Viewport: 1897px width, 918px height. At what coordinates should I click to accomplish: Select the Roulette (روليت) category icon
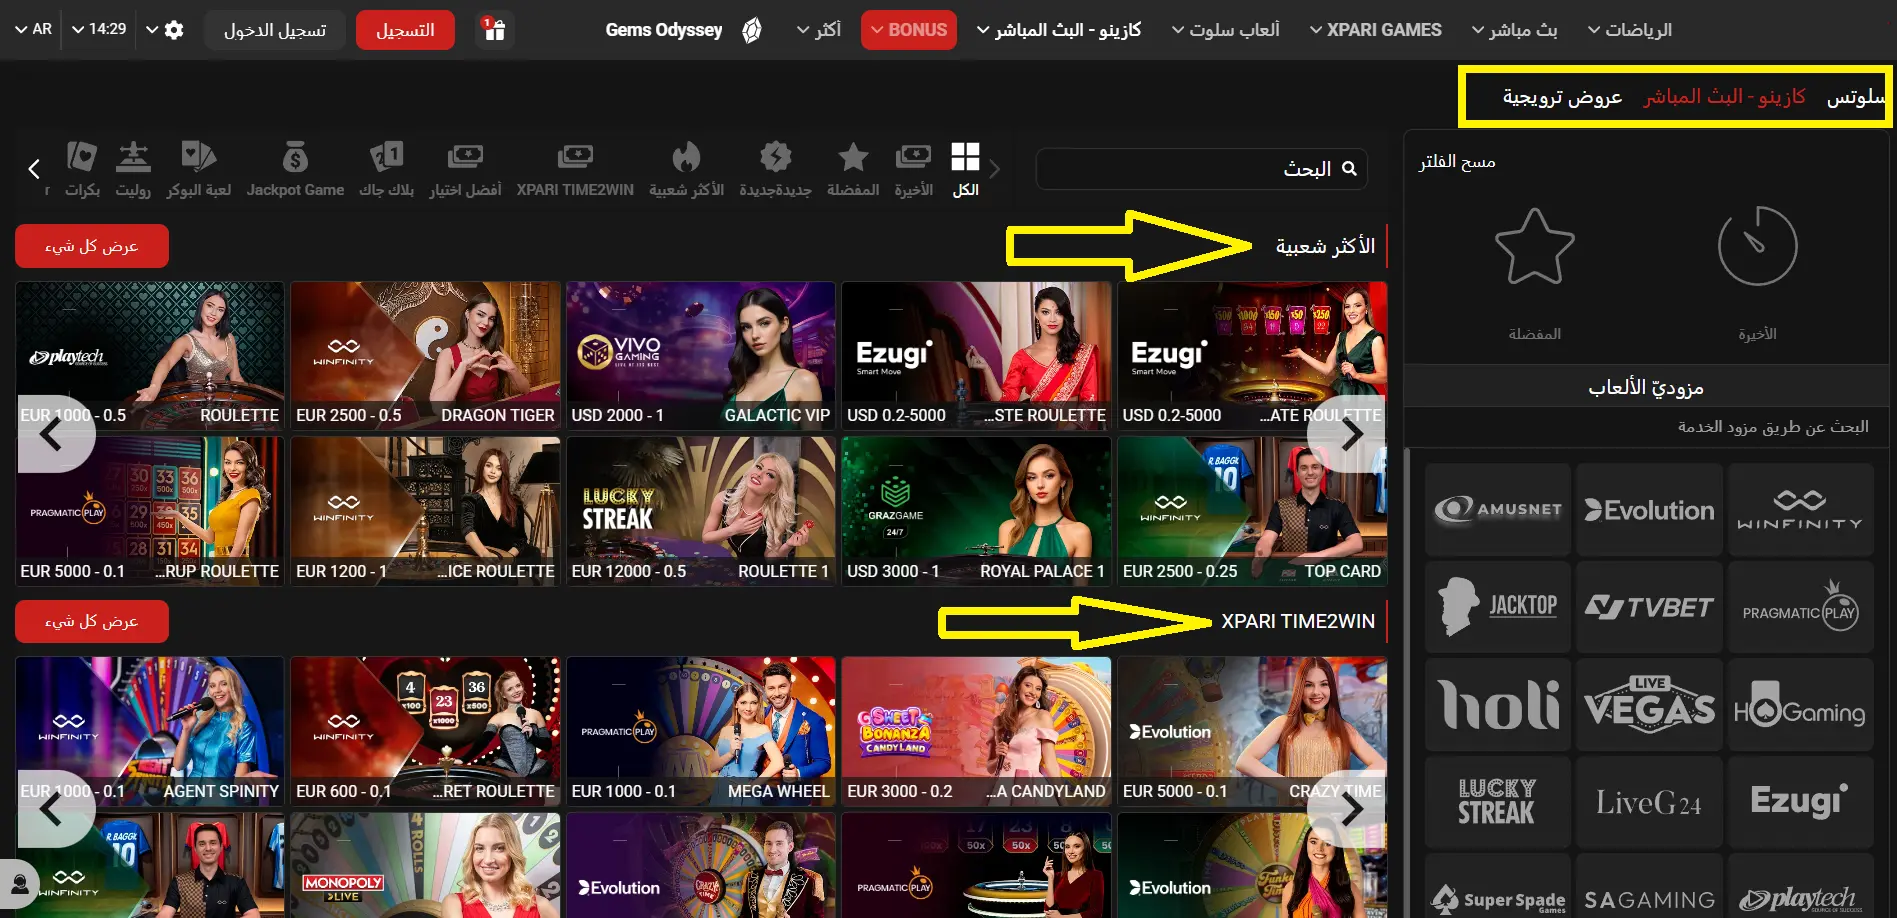pyautogui.click(x=133, y=168)
